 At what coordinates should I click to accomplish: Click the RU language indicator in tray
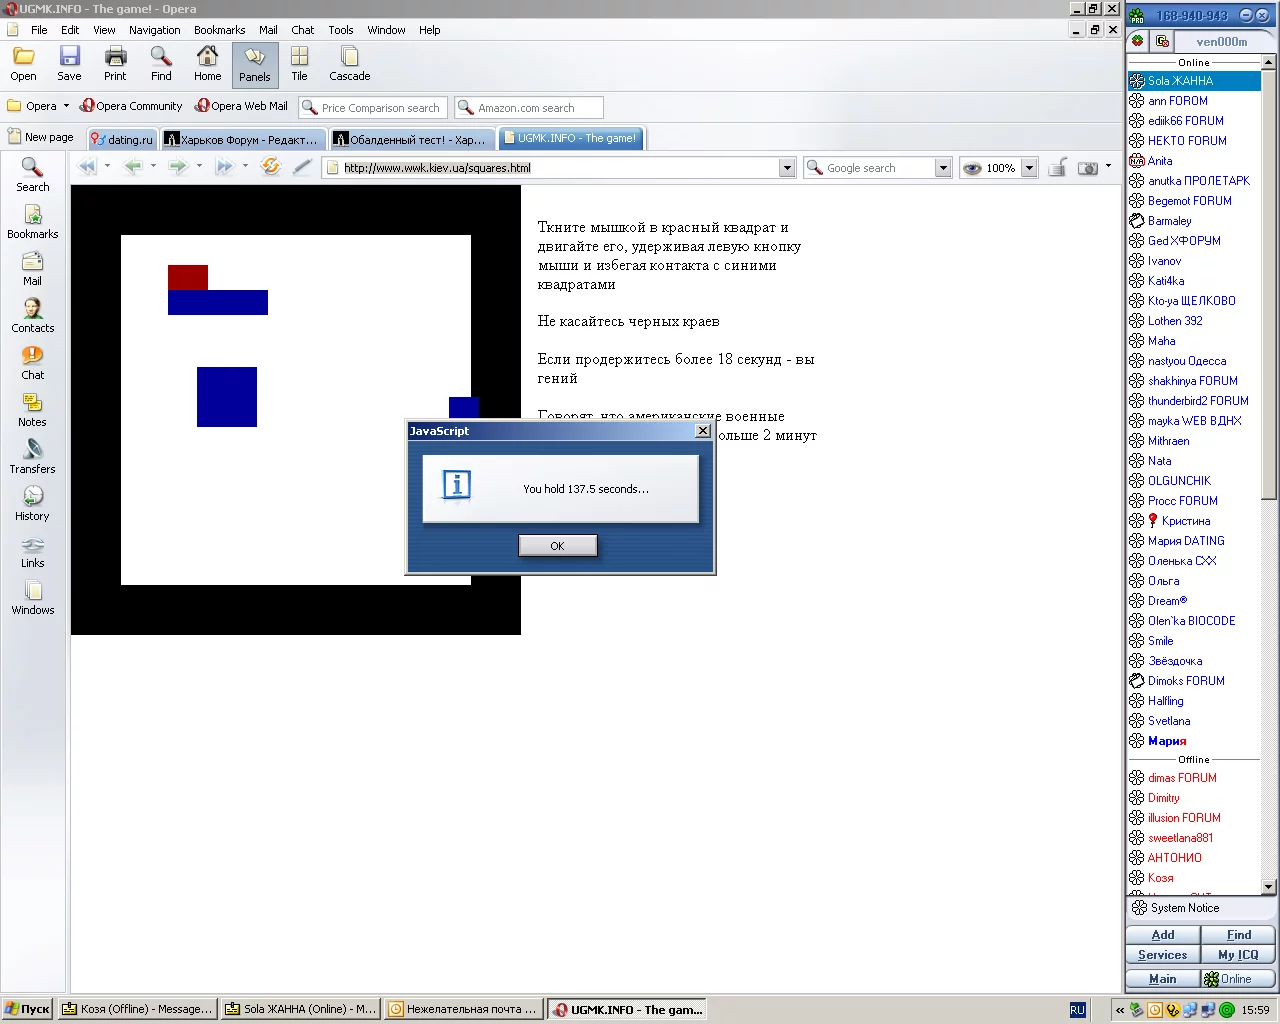(1077, 1010)
